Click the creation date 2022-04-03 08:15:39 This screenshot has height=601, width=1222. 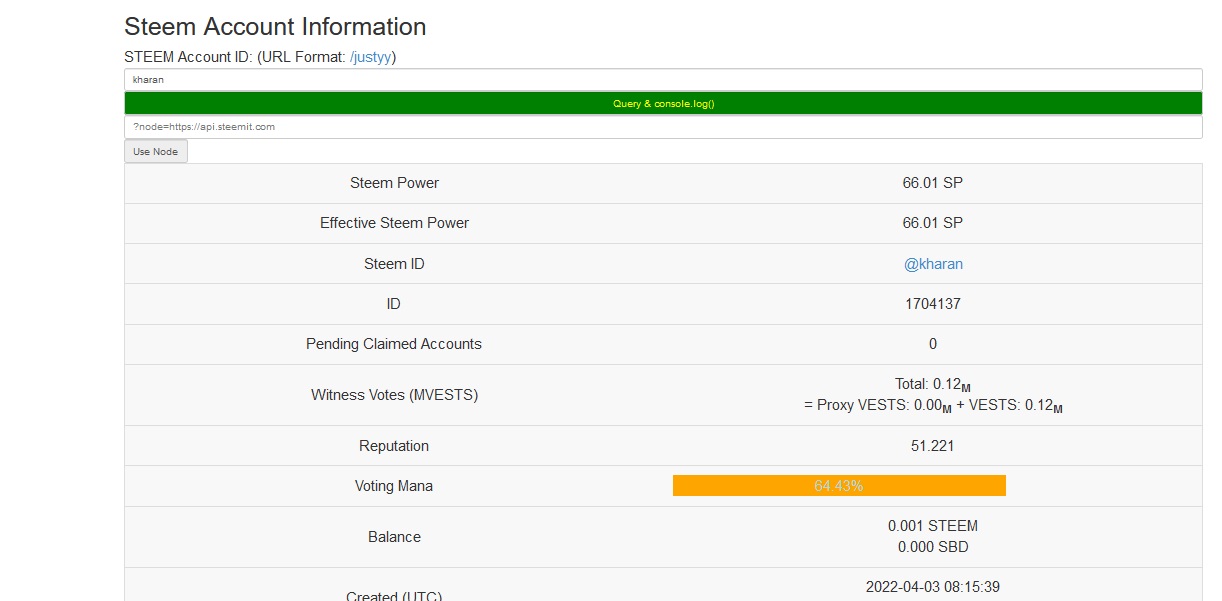(933, 587)
